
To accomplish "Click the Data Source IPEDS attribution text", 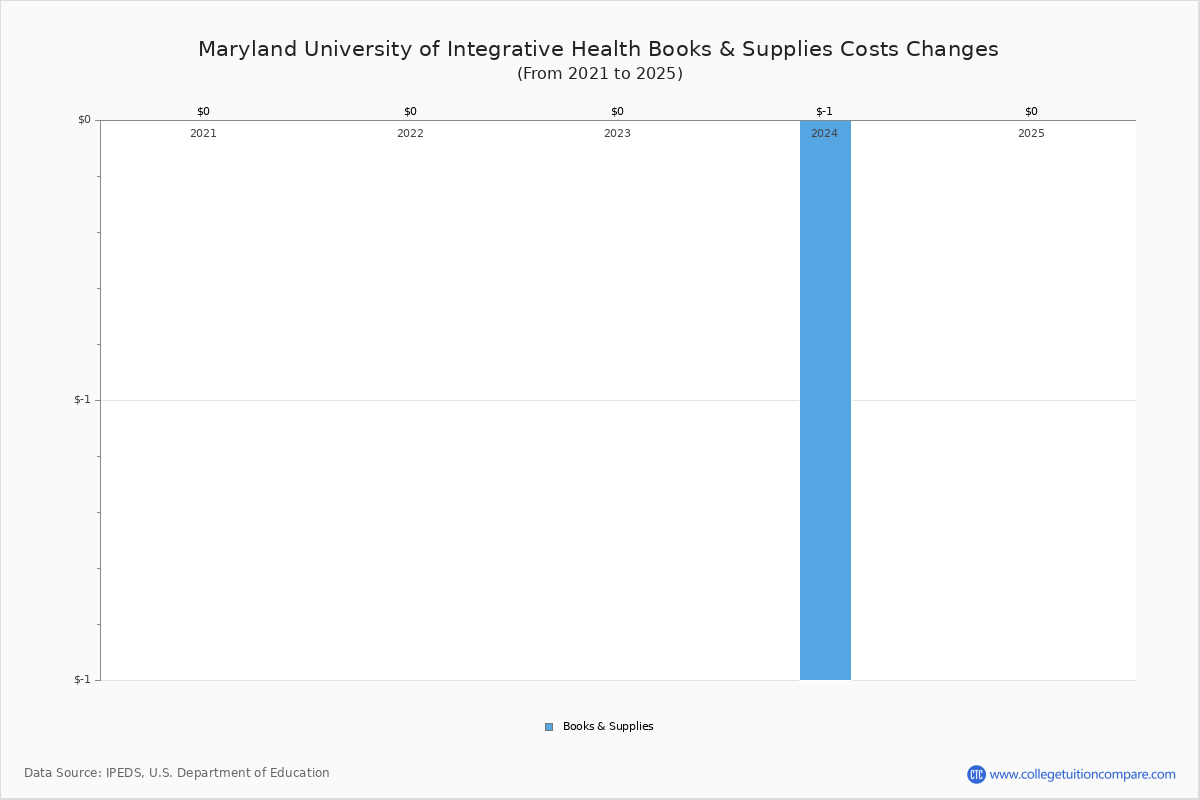I will 178,772.
